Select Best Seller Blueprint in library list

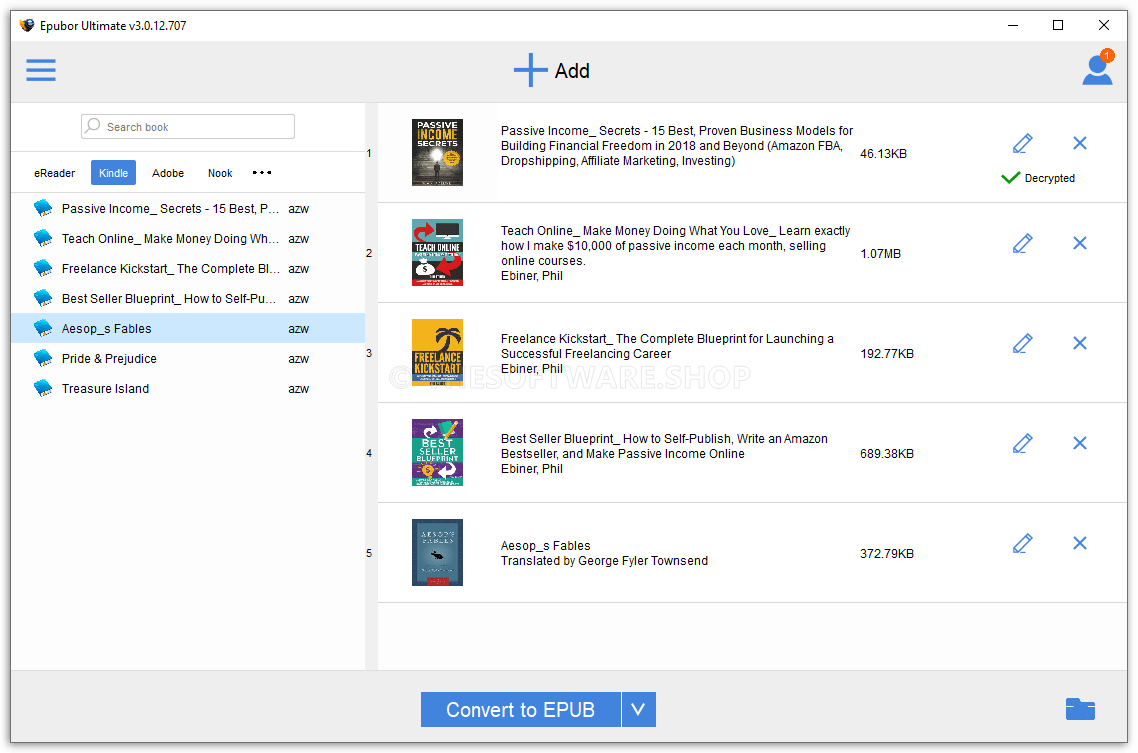click(x=188, y=299)
